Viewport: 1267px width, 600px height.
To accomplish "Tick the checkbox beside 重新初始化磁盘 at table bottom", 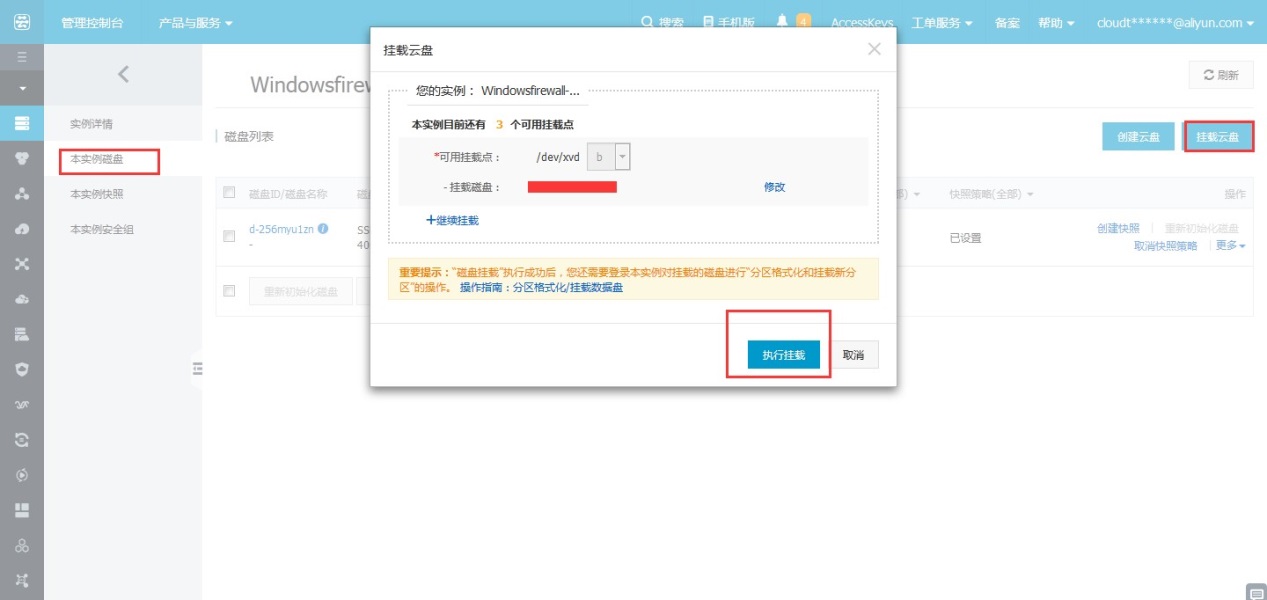I will point(229,291).
